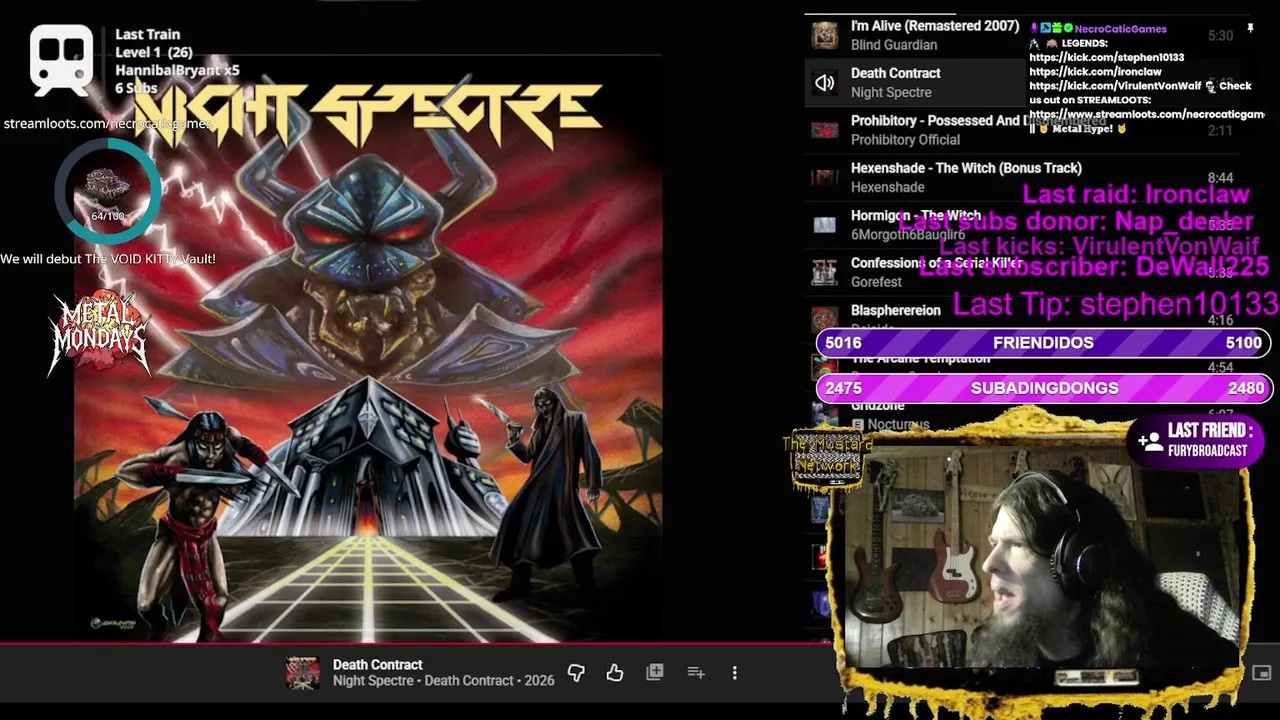Click Blasphereion track thumbnail in queue
The height and width of the screenshot is (720, 1280).
click(824, 318)
